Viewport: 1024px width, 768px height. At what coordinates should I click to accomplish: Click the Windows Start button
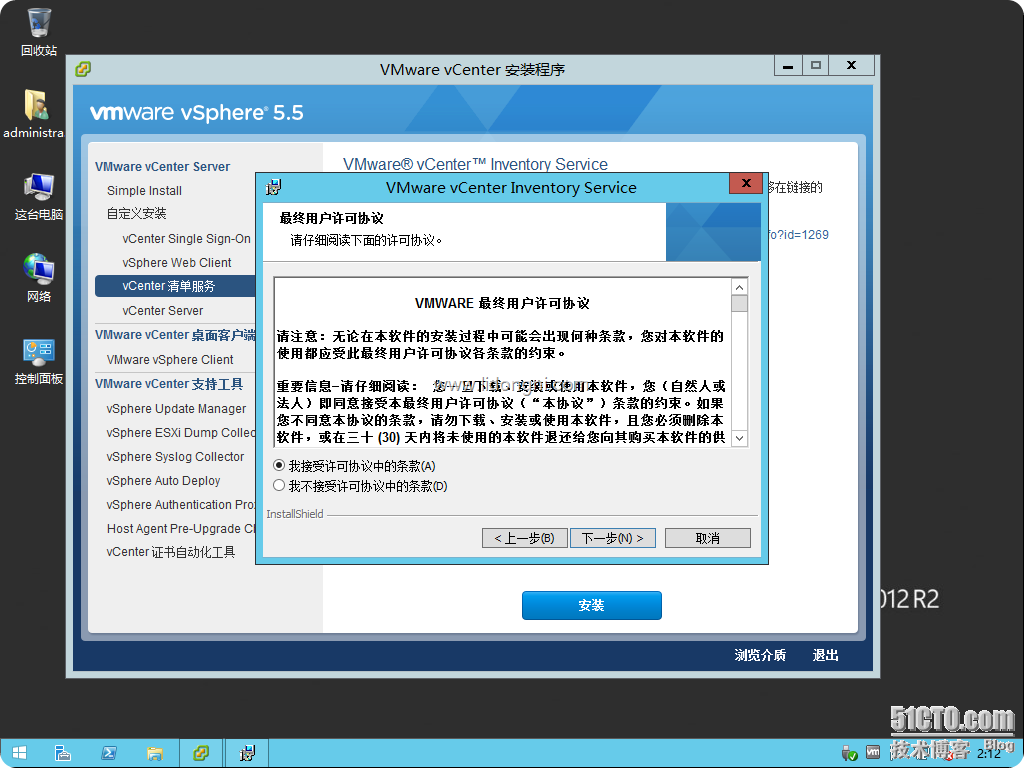click(19, 753)
